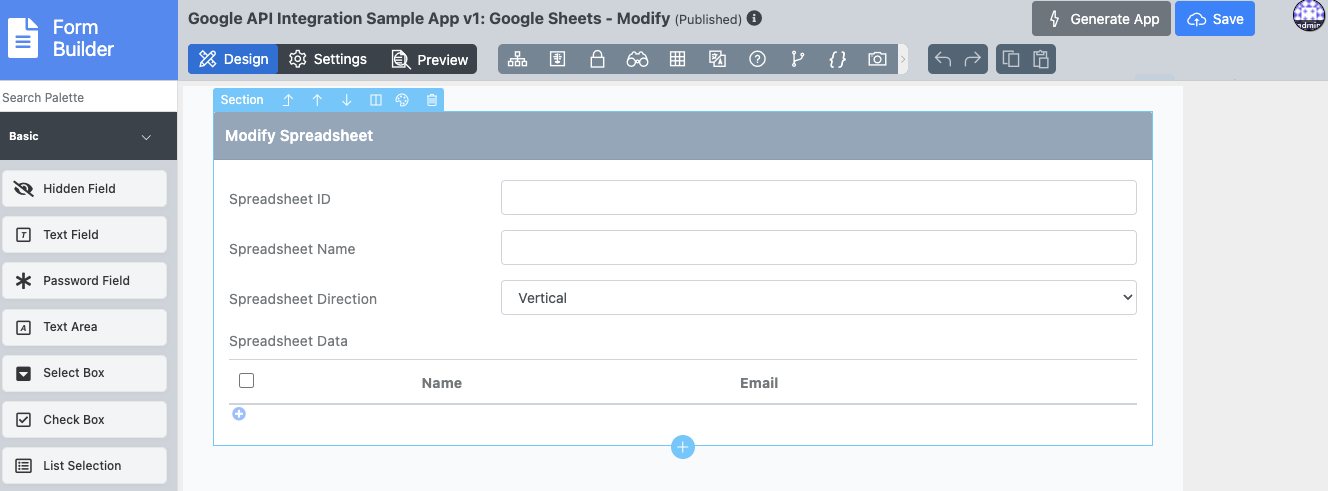Open the section style palette icon
1328x491 pixels.
(x=403, y=100)
